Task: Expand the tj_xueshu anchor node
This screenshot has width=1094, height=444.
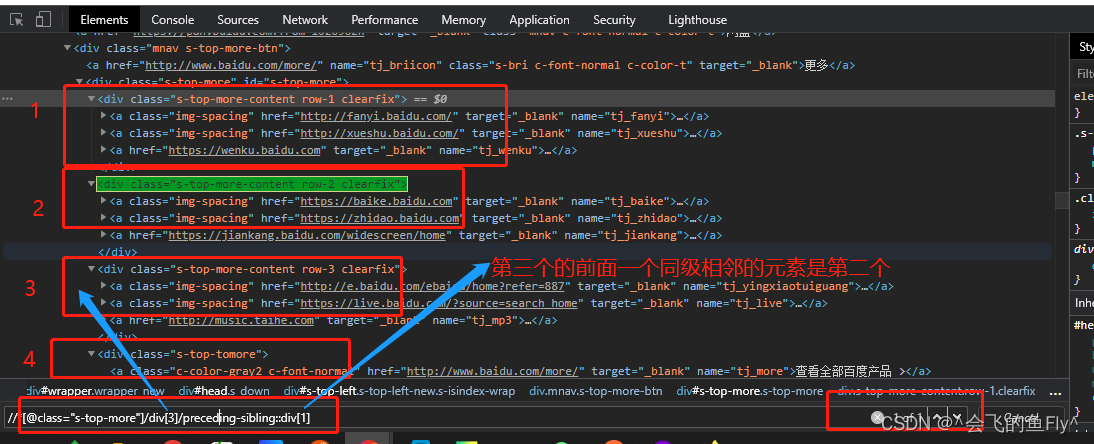Action: 104,133
